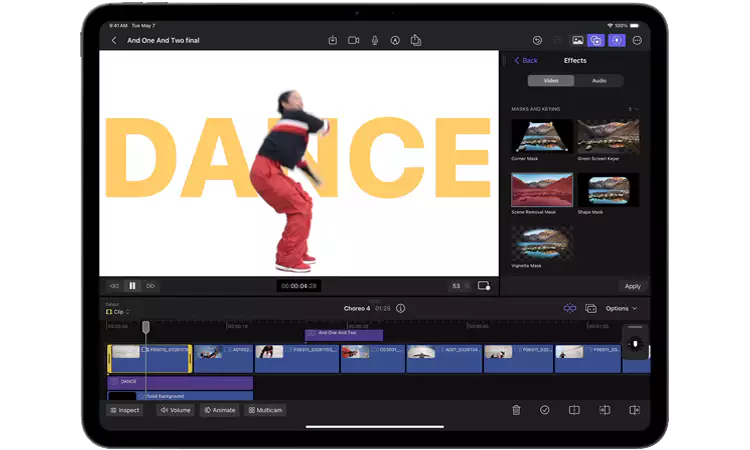Toggle the highlighted inspector icon beside the More button

(x=617, y=41)
